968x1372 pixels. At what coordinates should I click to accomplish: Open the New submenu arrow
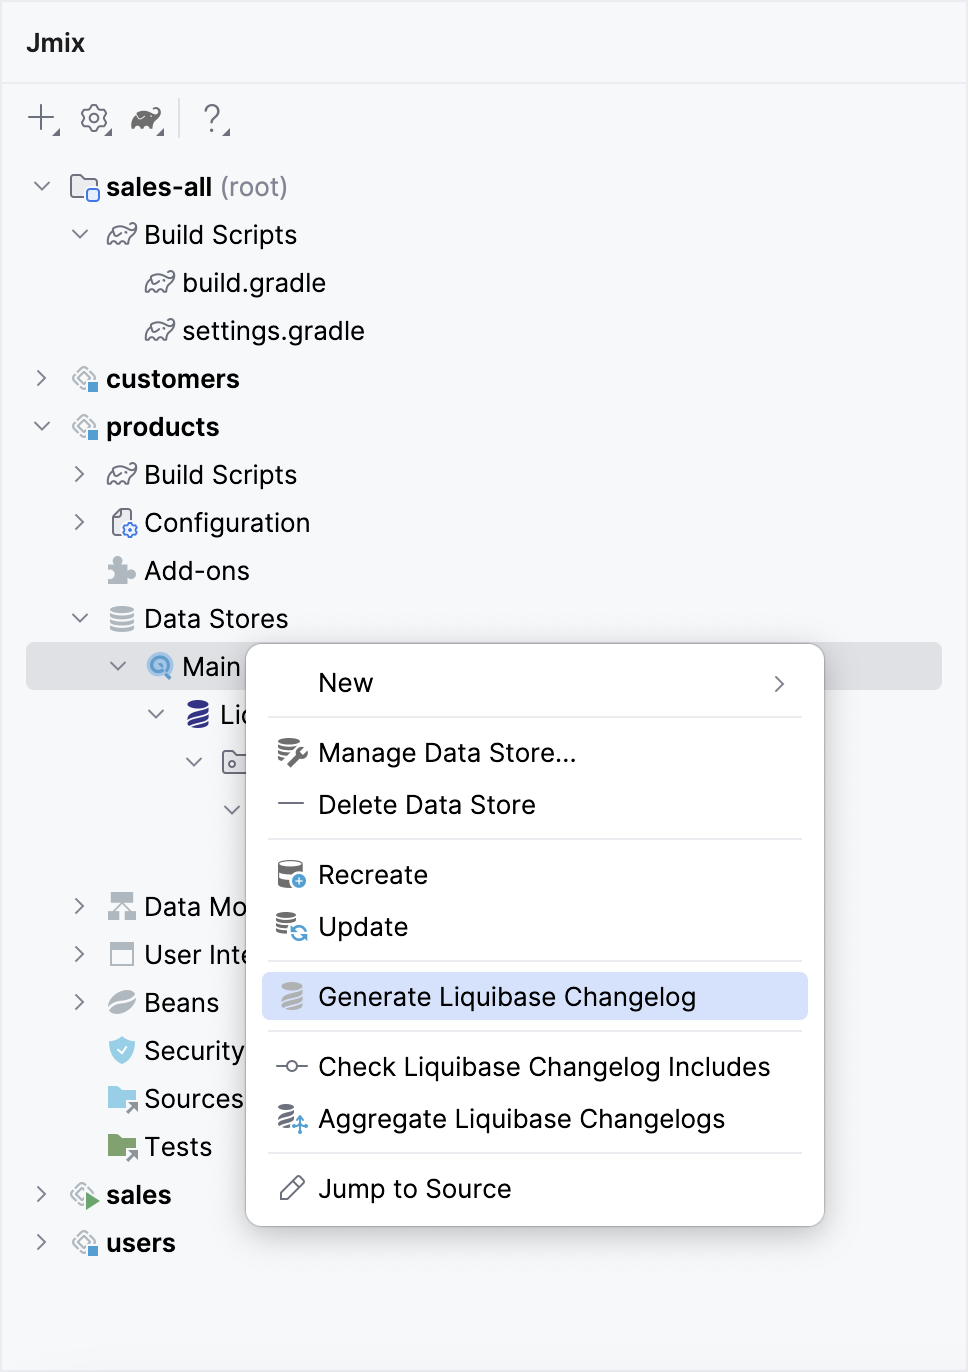[779, 683]
